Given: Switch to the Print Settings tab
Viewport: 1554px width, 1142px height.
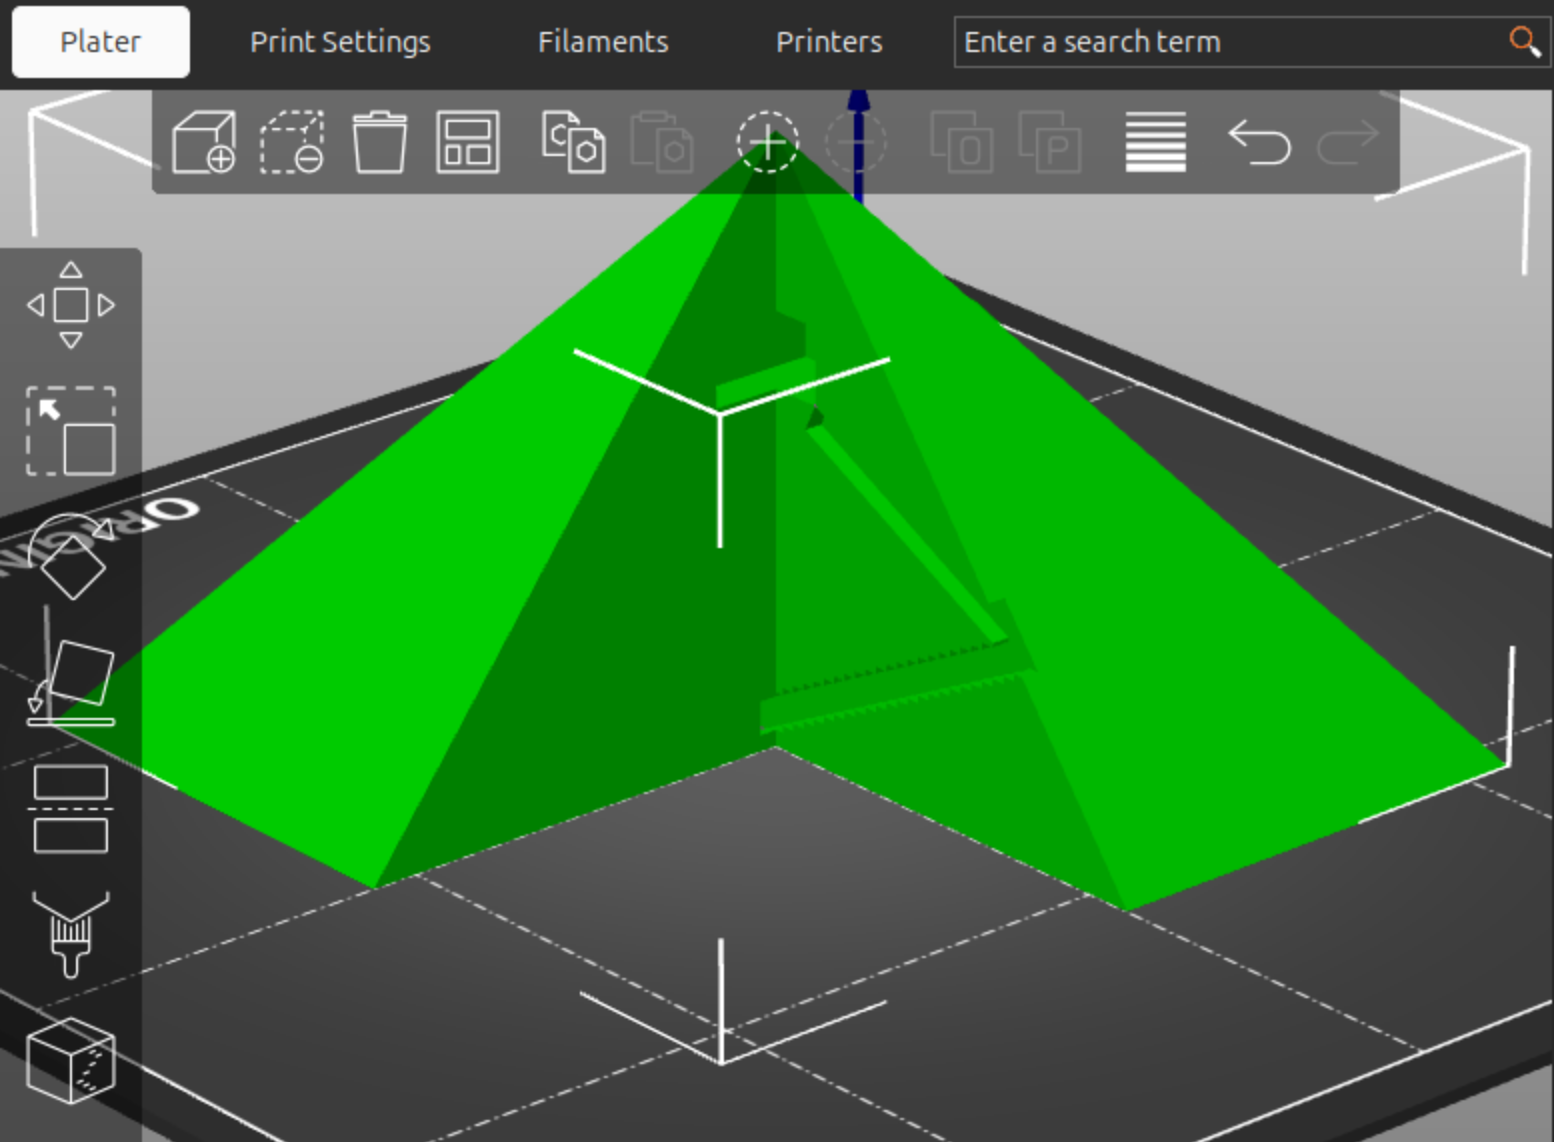Looking at the screenshot, I should tap(340, 41).
